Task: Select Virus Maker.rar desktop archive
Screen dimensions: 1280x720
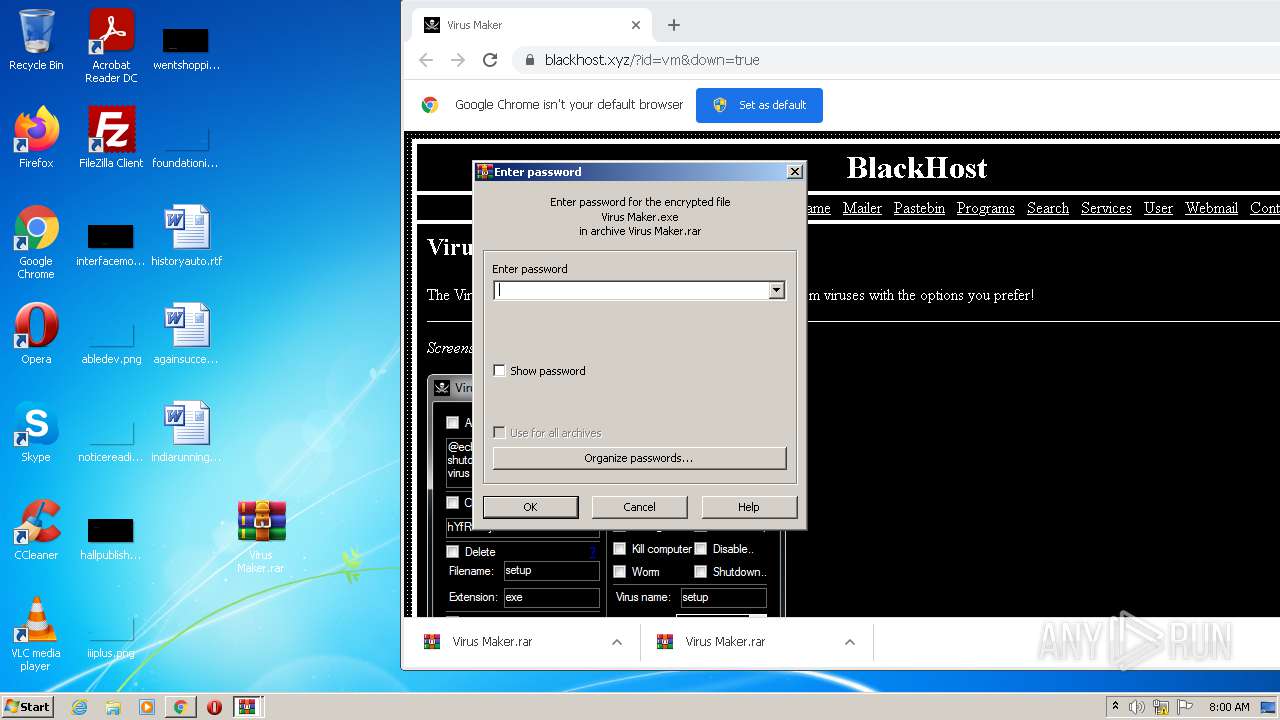Action: pyautogui.click(x=261, y=537)
